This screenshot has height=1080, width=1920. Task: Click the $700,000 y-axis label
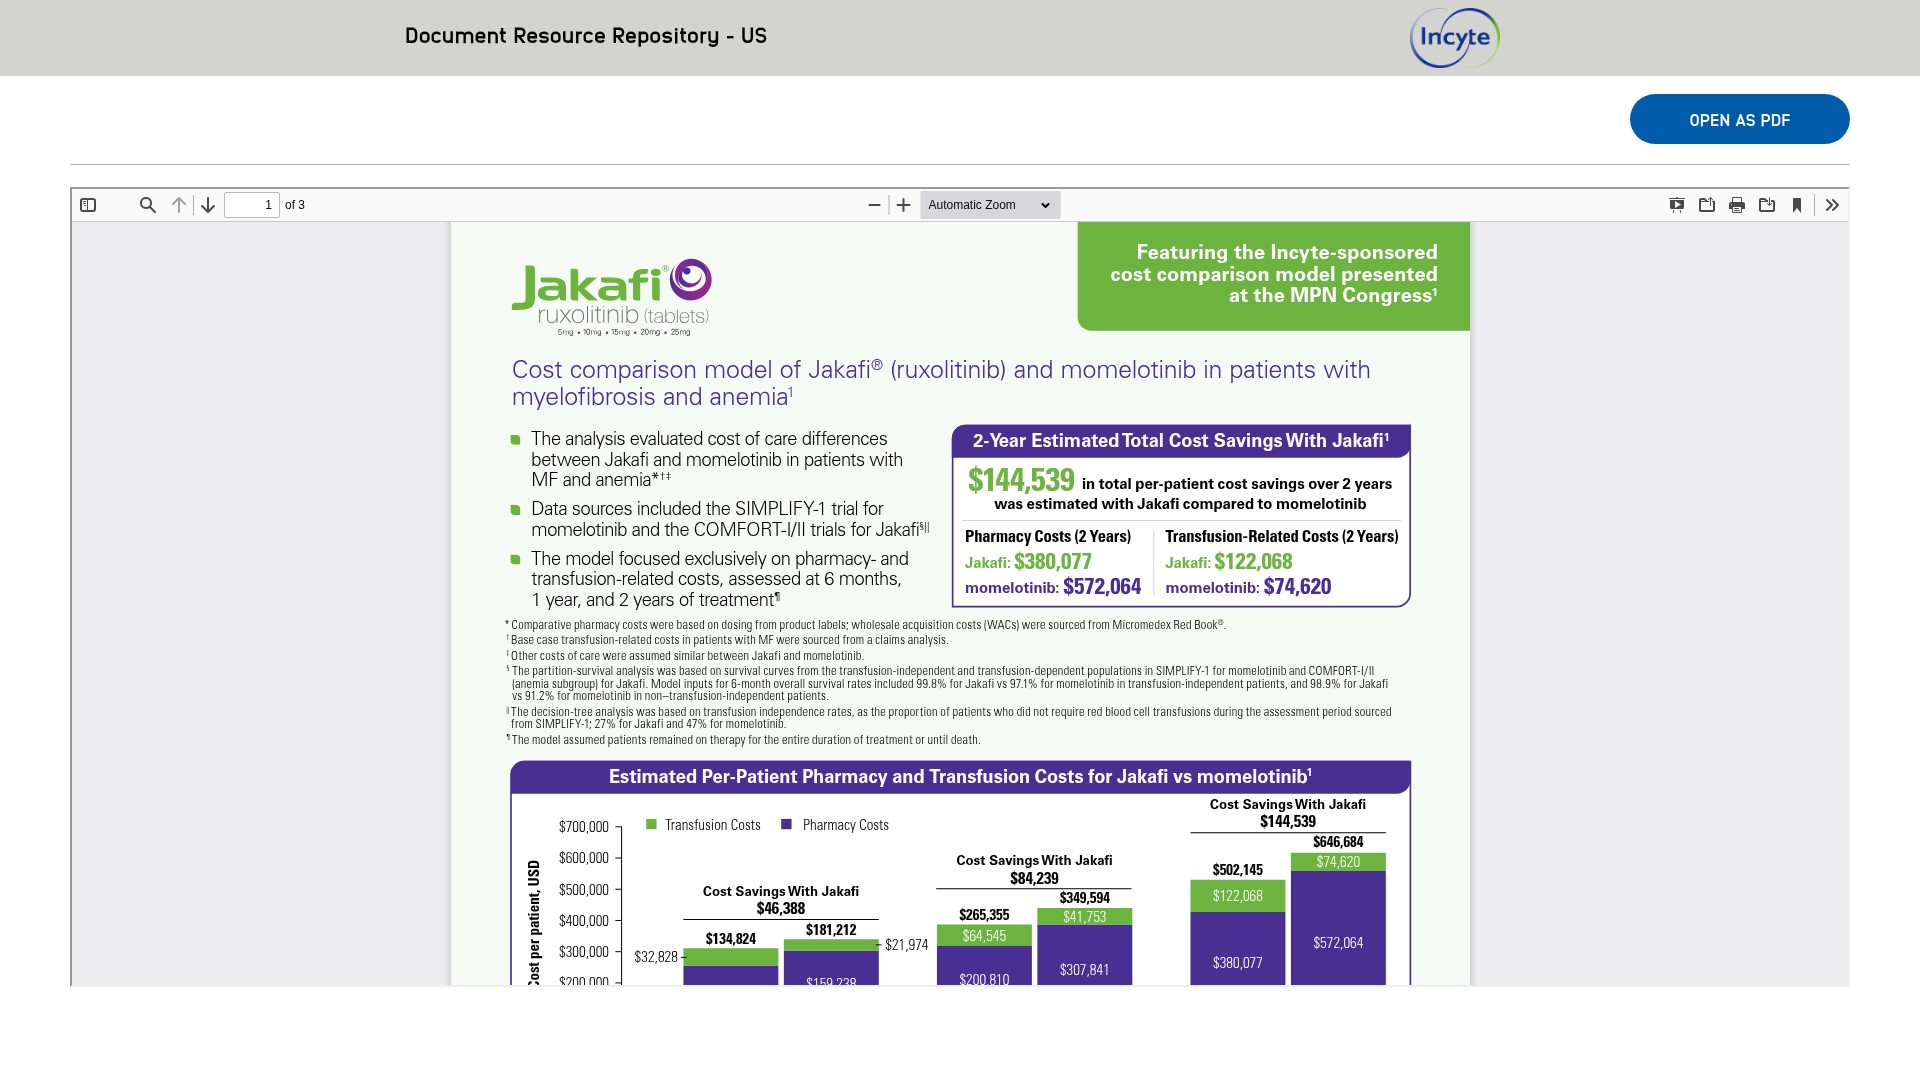click(x=584, y=827)
